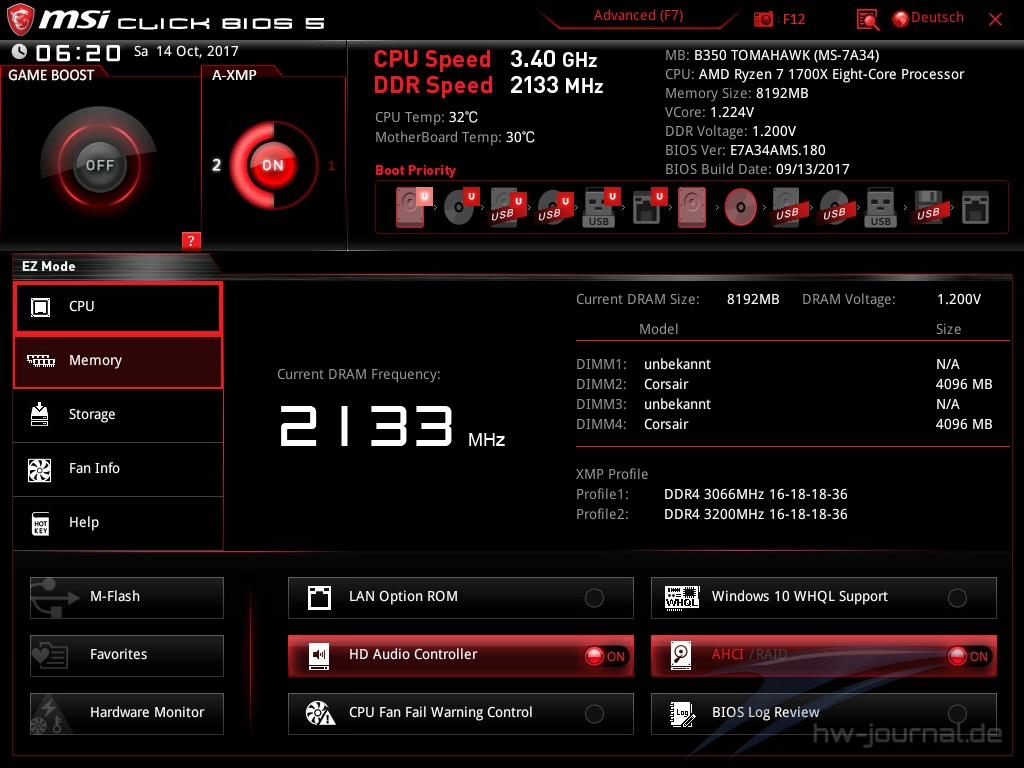Click the 06:20 clock display
Viewport: 1024px width, 768px height.
[78, 52]
